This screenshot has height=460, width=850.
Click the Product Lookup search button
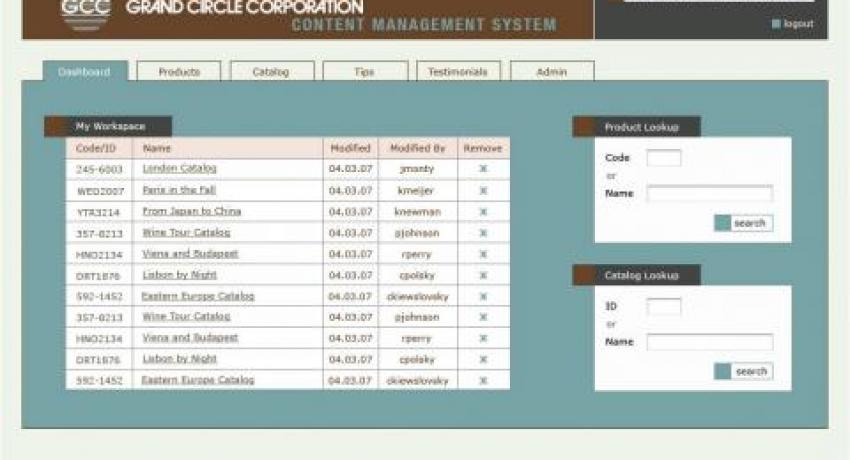(x=744, y=223)
